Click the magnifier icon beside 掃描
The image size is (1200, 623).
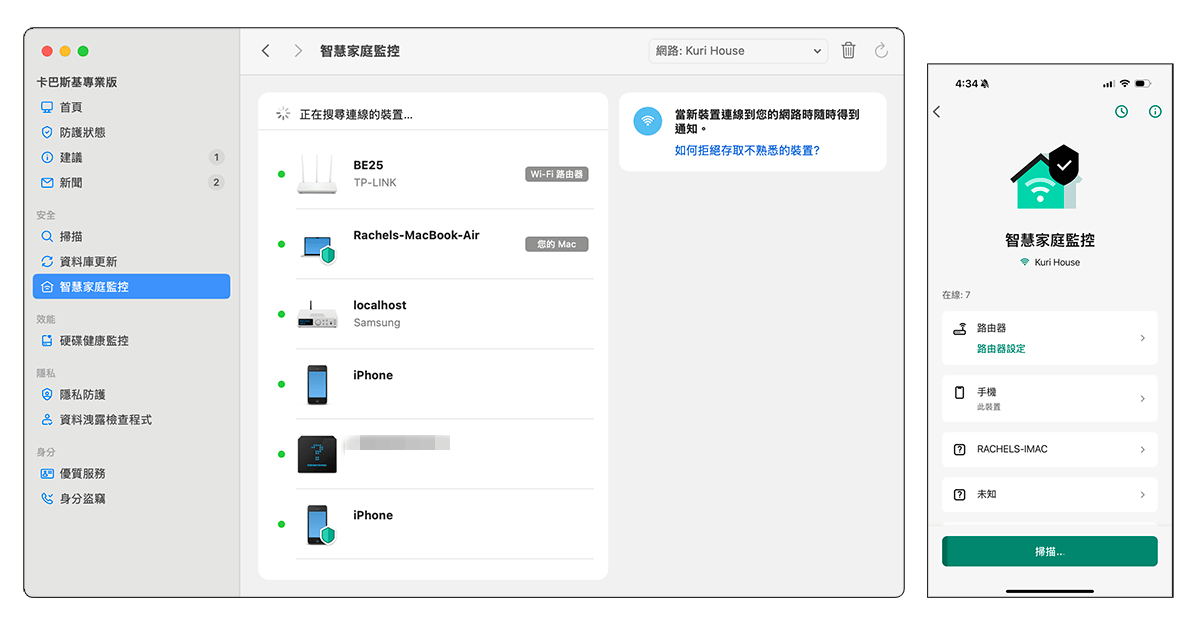point(47,237)
